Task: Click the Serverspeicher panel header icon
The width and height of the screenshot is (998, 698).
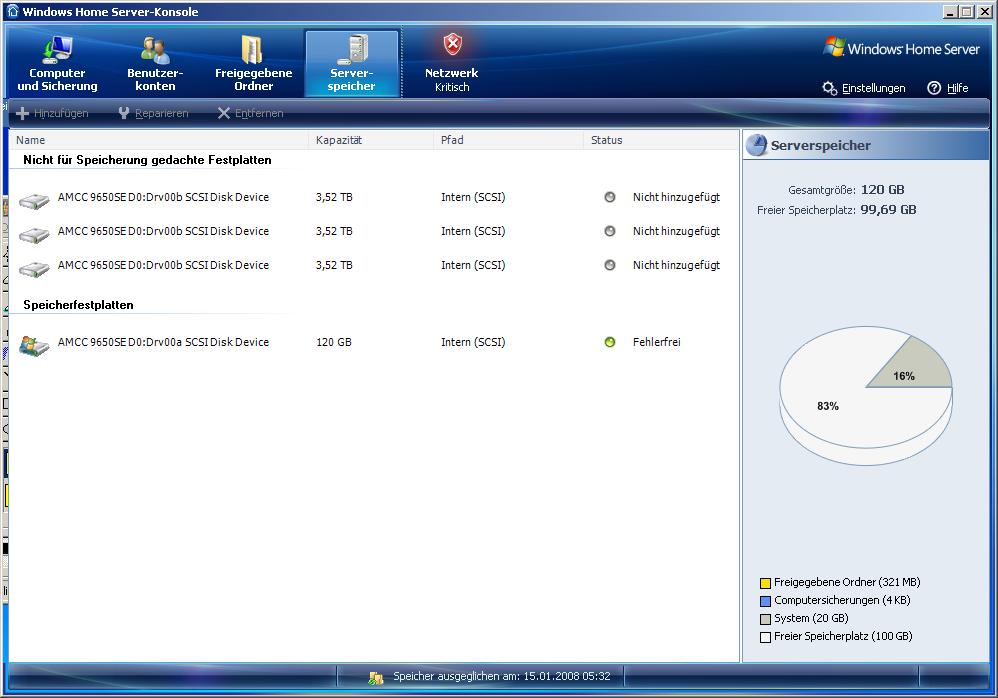Action: point(756,145)
